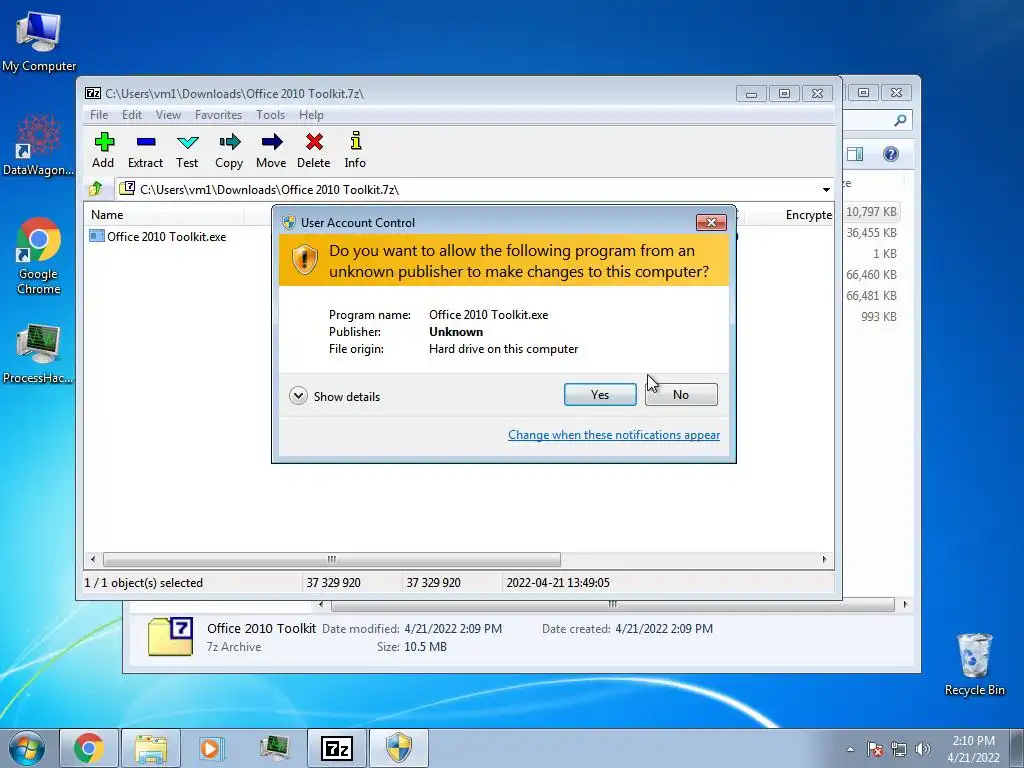This screenshot has width=1024, height=768.
Task: Open the My Computer desktop icon
Action: click(x=39, y=40)
